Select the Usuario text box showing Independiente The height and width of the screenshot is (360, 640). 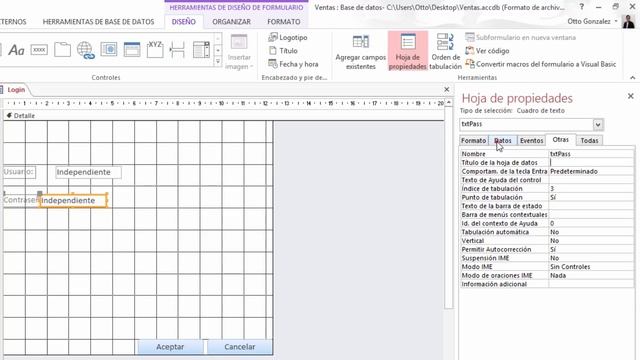click(x=88, y=172)
